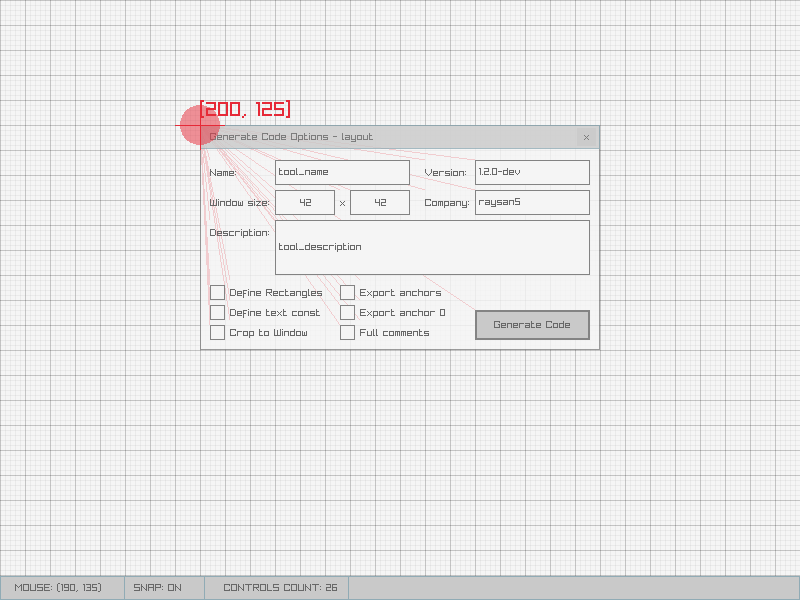Viewport: 800px width, 600px height.
Task: Click the Company field containing raysan5
Action: [x=532, y=202]
